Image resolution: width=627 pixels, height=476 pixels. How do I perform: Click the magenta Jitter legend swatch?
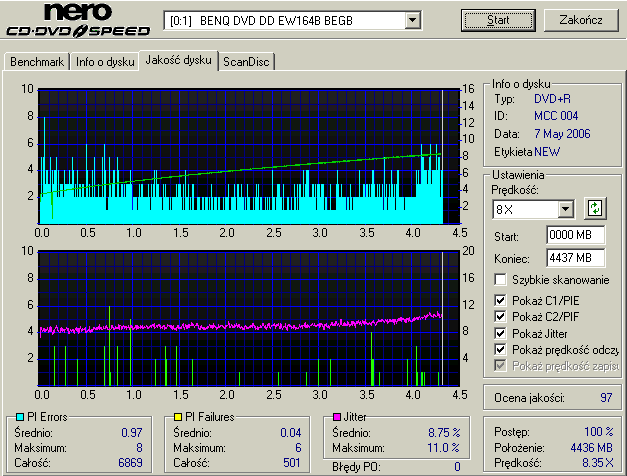[x=337, y=417]
